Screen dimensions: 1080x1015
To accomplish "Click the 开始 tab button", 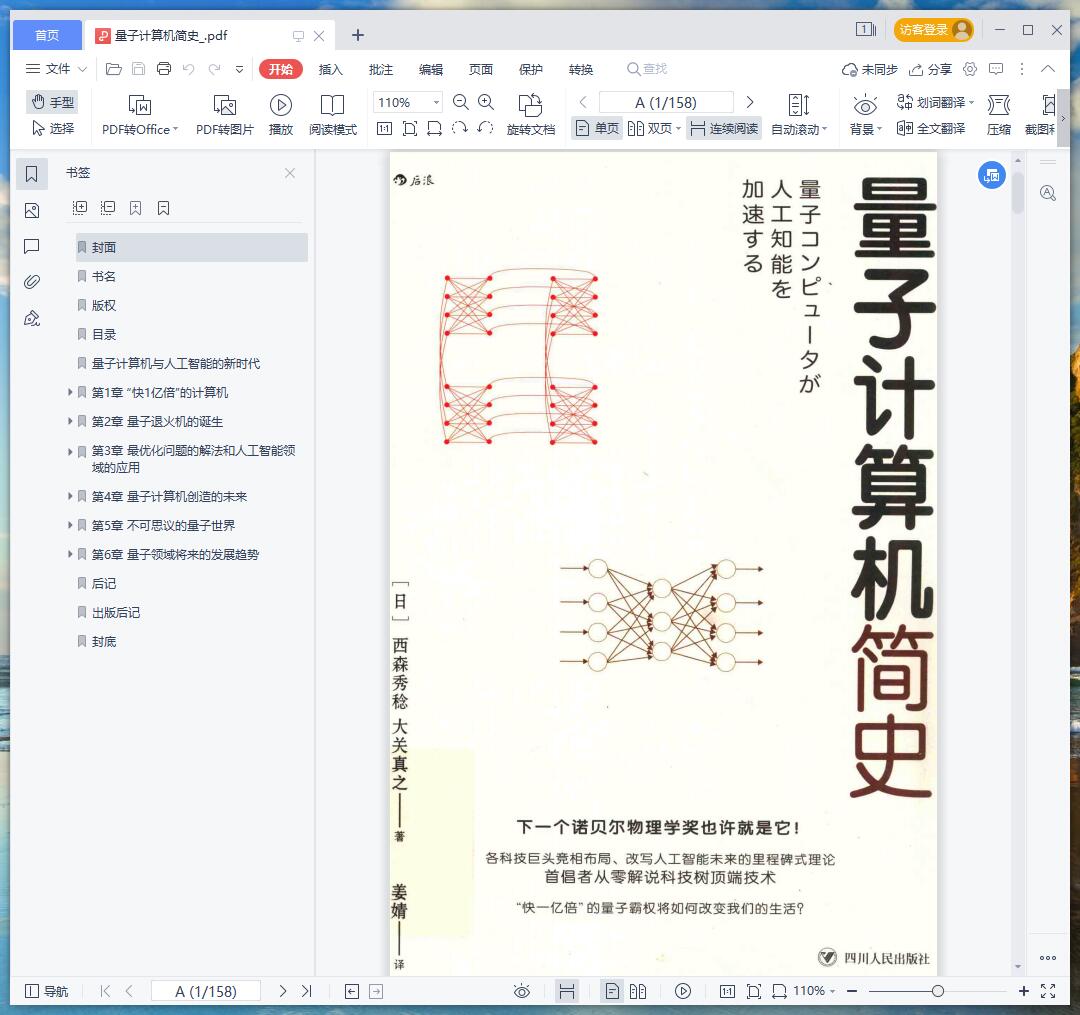I will pos(281,69).
